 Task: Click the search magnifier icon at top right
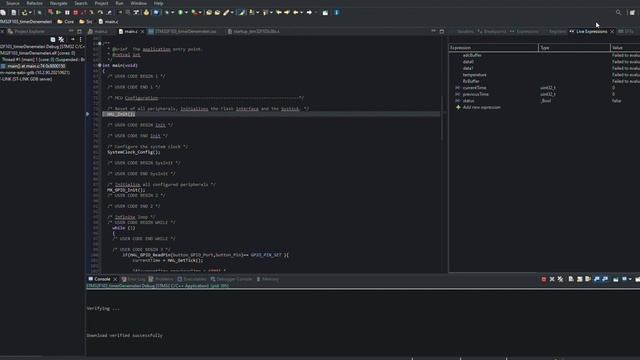618,13
